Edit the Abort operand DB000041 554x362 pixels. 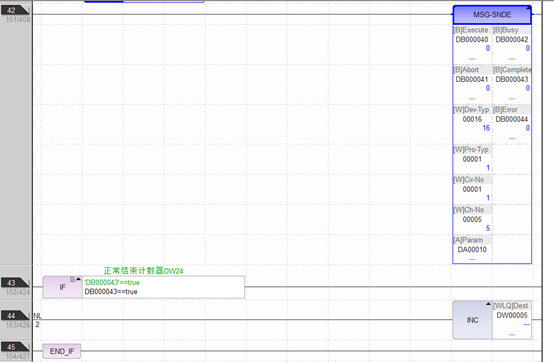click(472, 79)
